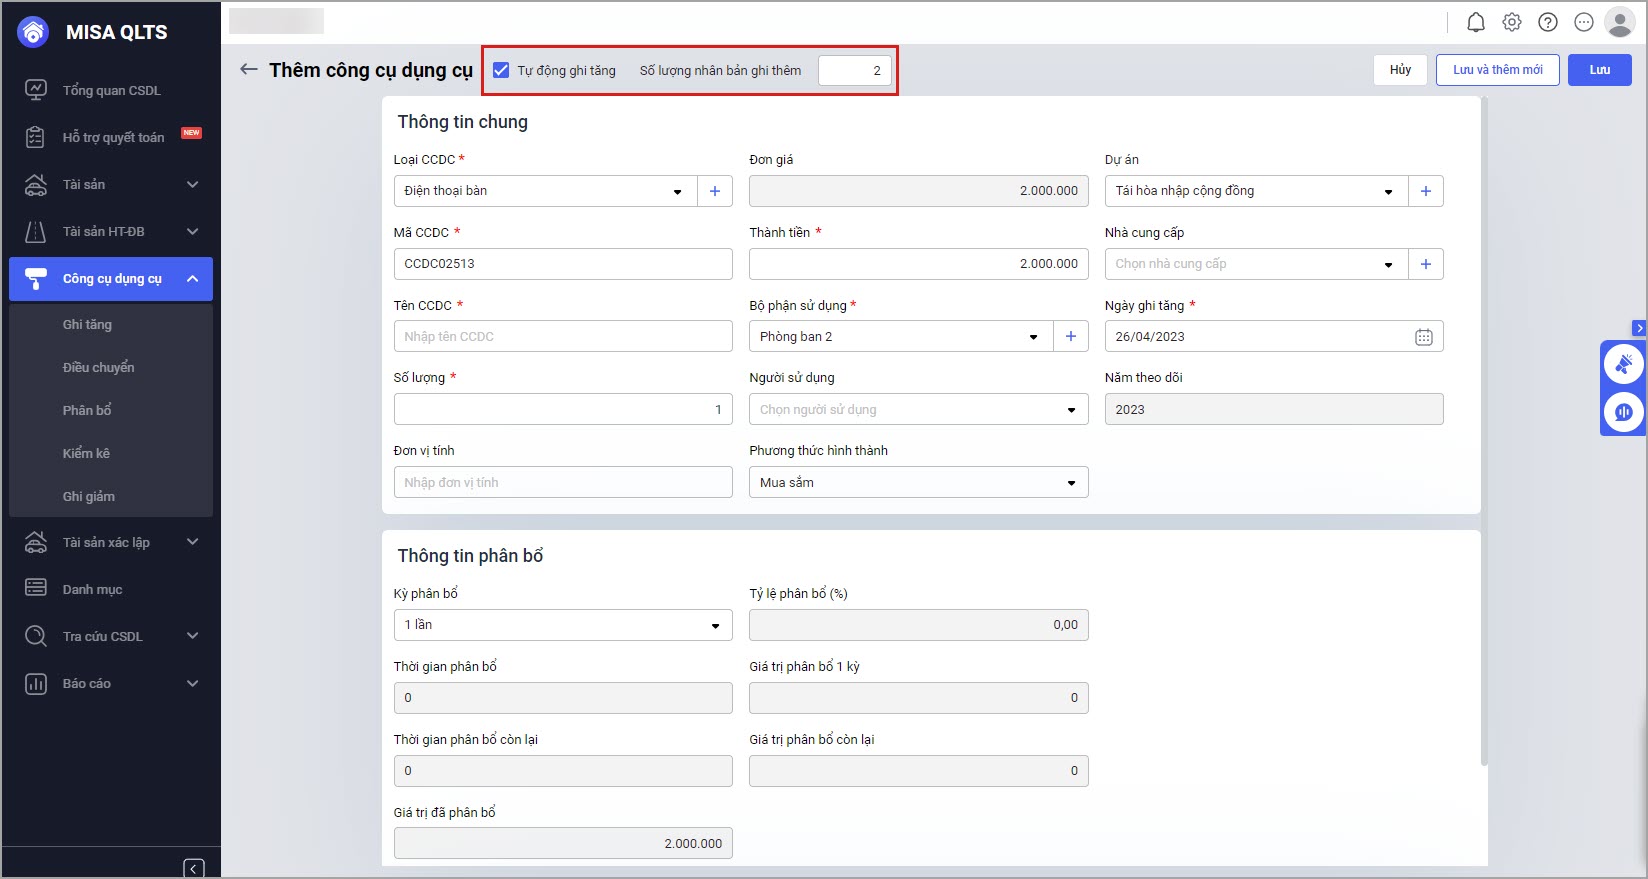The height and width of the screenshot is (879, 1648).
Task: Select Ghi tăng in the sidebar
Action: coord(87,324)
